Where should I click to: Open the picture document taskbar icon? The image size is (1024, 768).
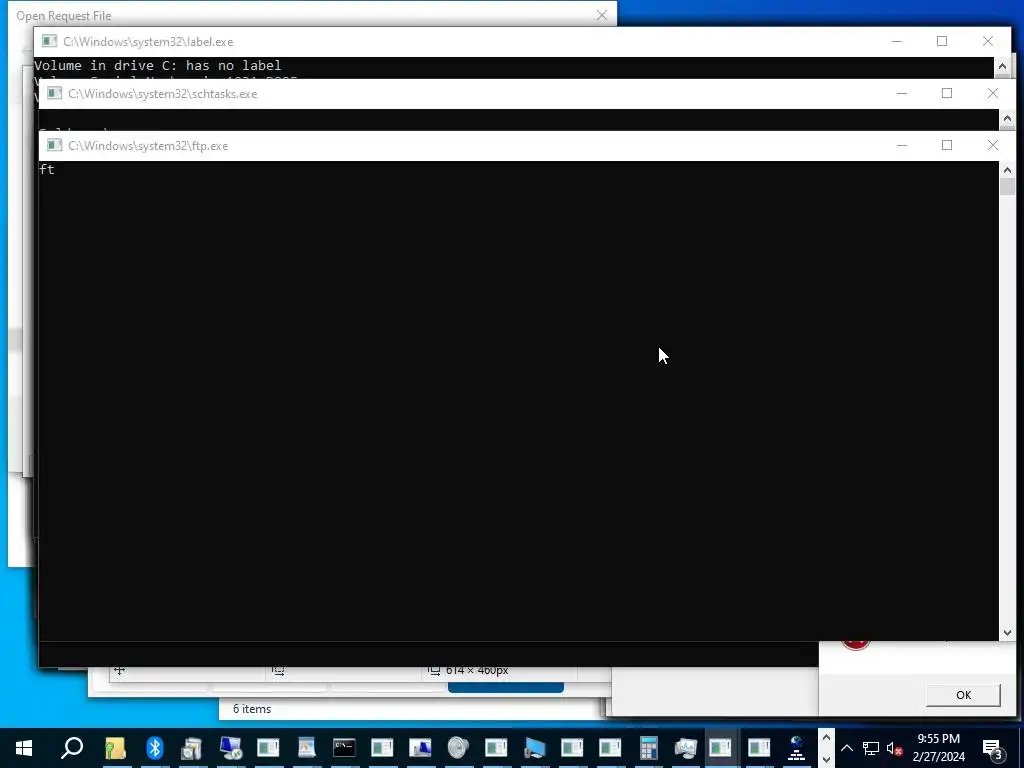(x=306, y=748)
